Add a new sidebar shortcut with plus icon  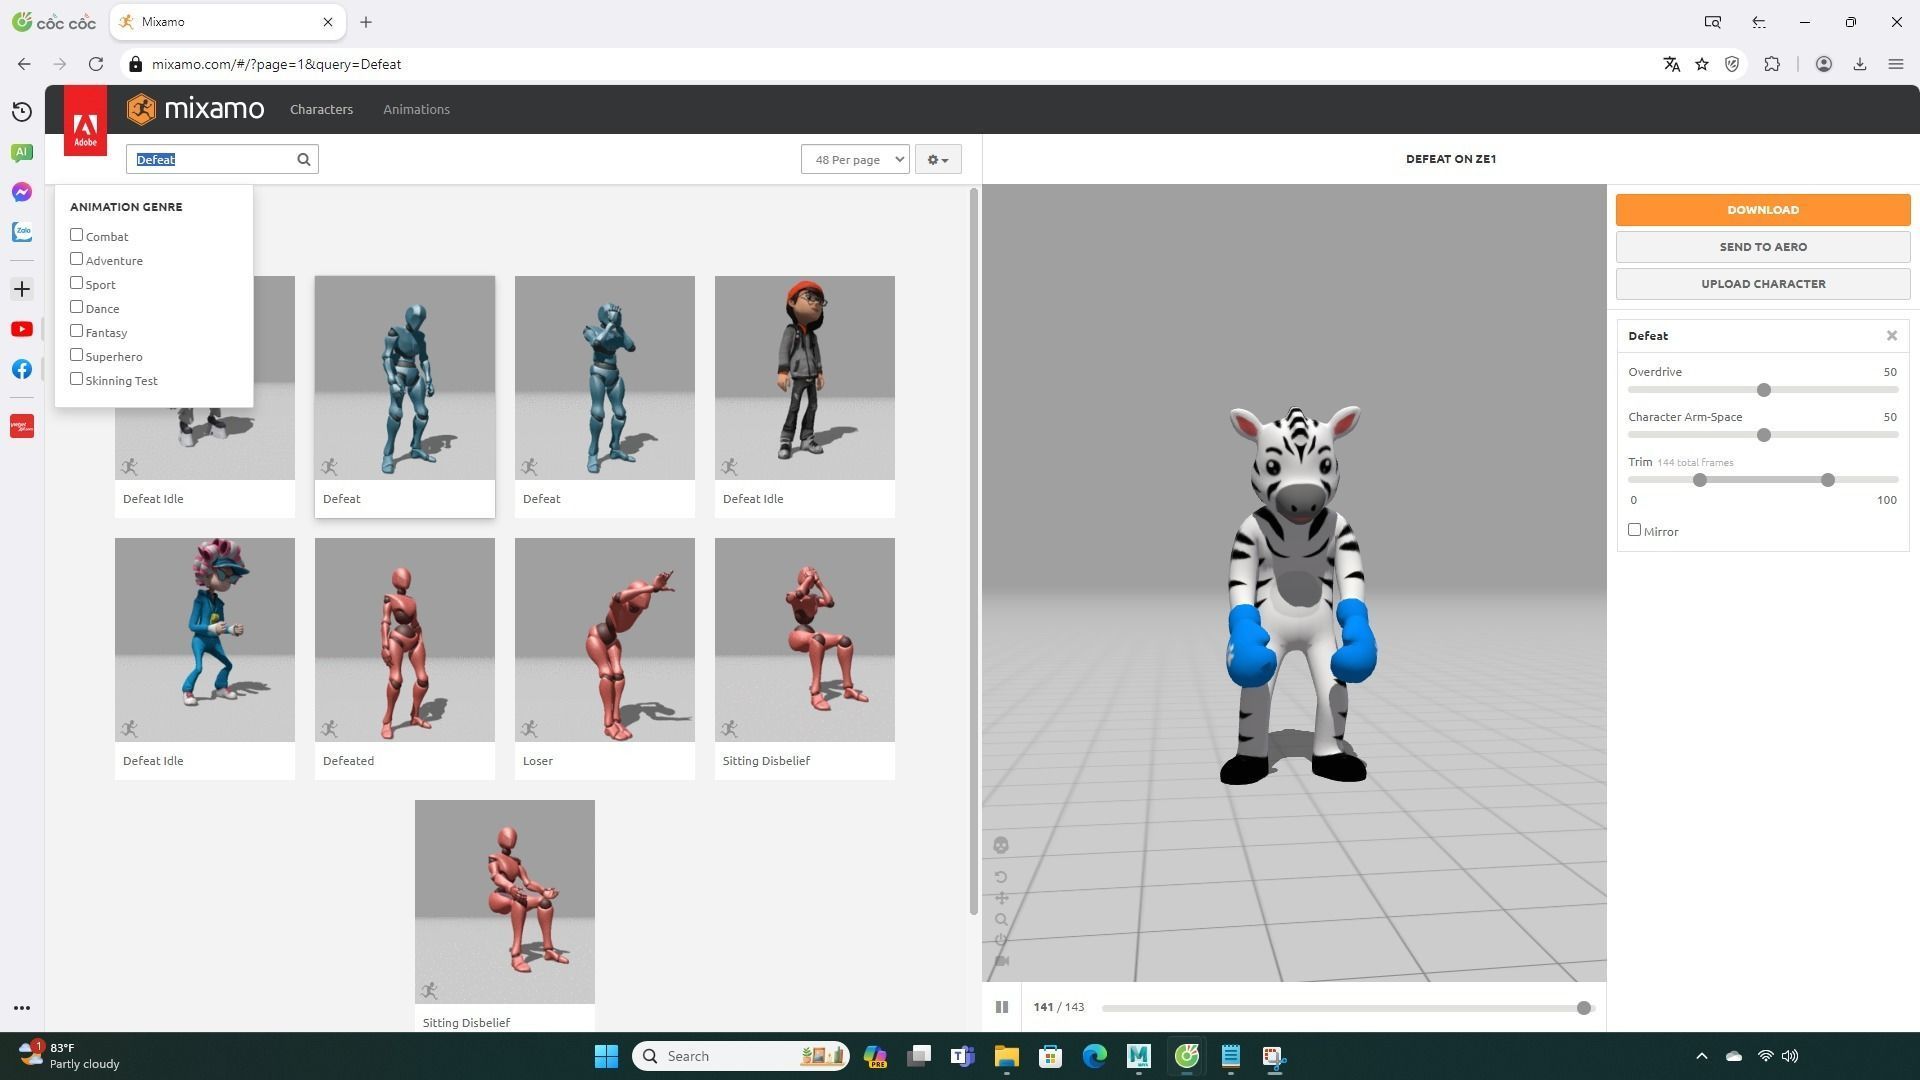pyautogui.click(x=22, y=289)
